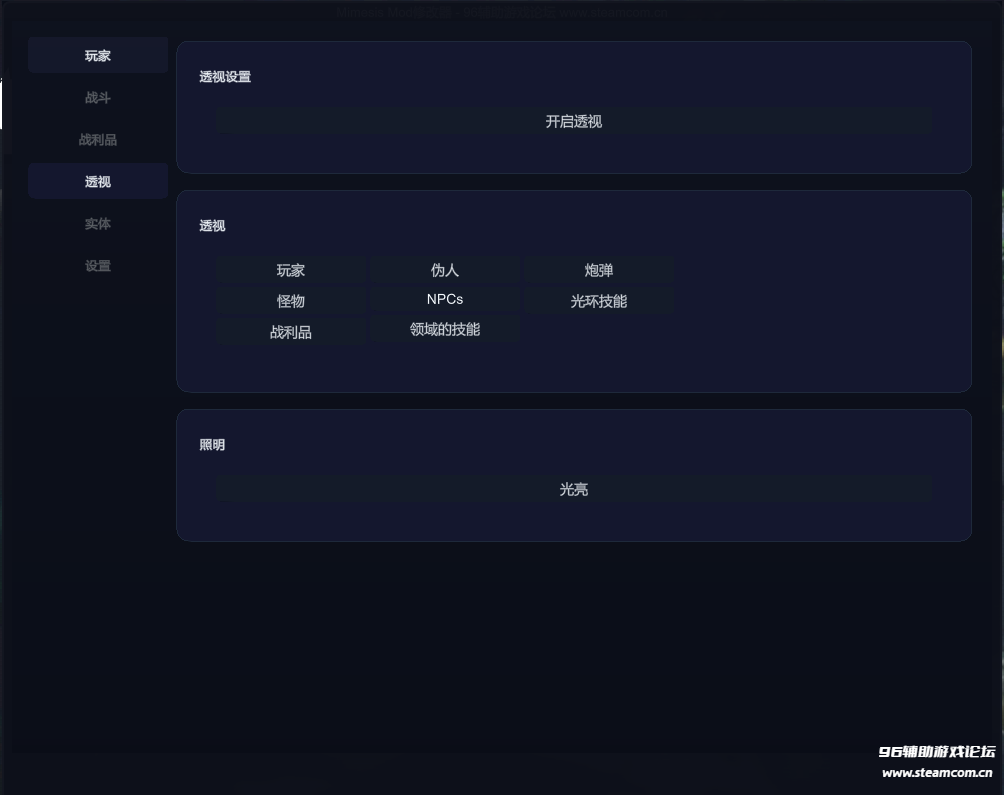
Task: Enable the 开启透视 toggle
Action: [574, 122]
